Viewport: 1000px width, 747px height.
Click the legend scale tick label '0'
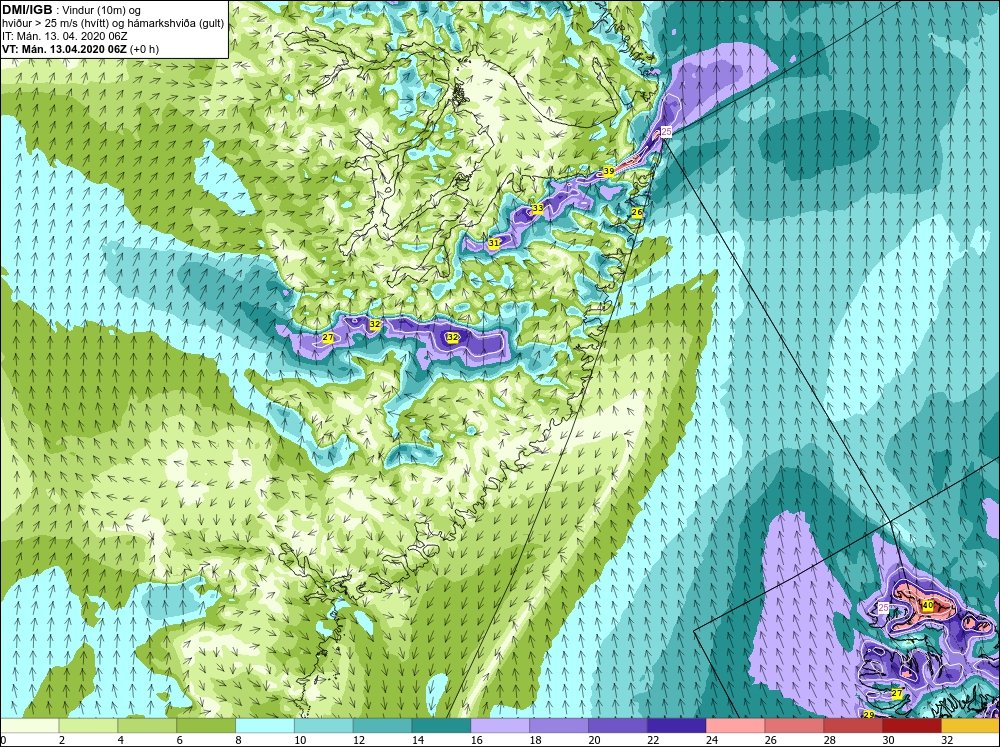pyautogui.click(x=3, y=740)
